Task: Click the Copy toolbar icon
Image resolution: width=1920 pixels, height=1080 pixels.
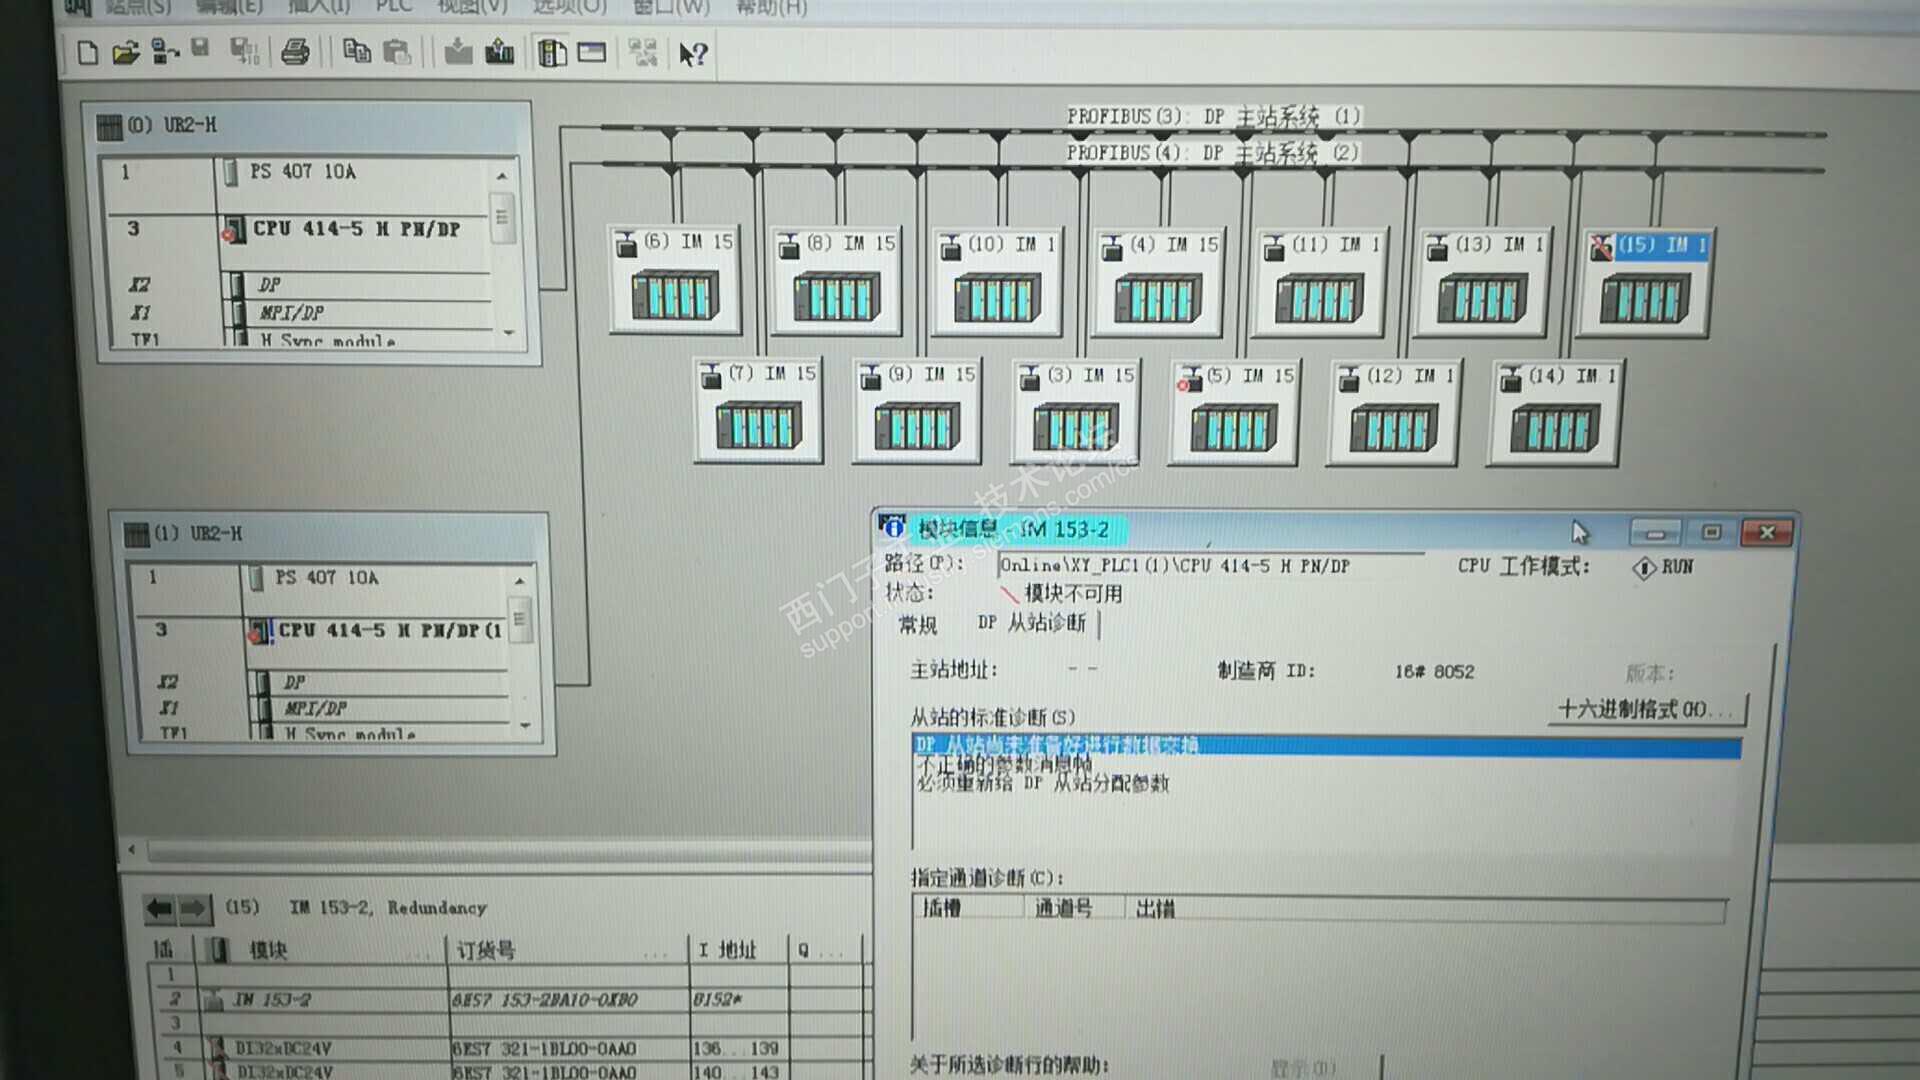Action: [x=356, y=51]
